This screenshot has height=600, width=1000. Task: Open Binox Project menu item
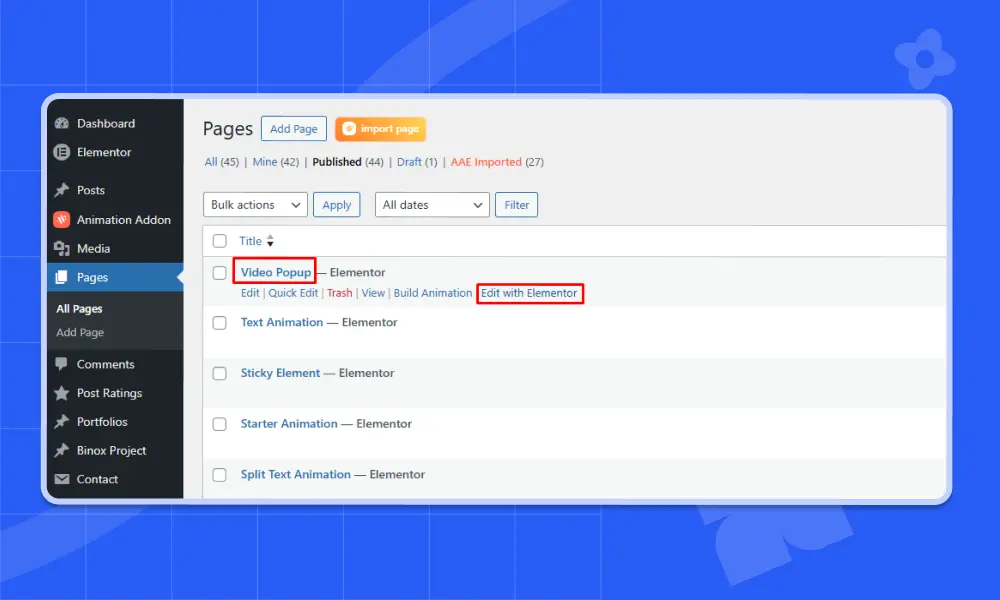(112, 450)
